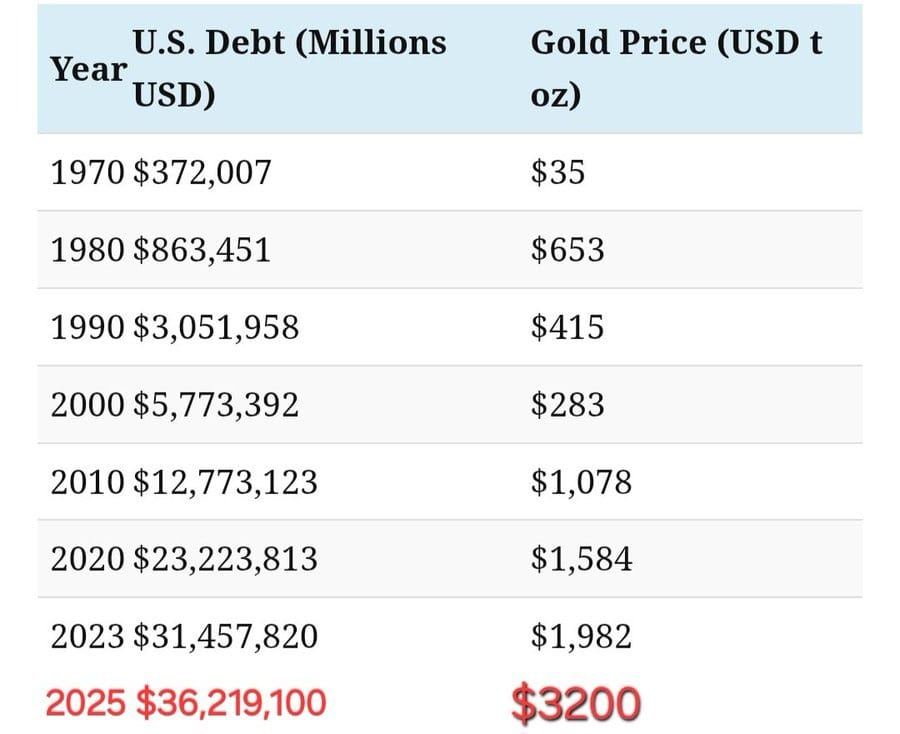Click the Year column header
Image resolution: width=900 pixels, height=734 pixels.
pyautogui.click(x=88, y=70)
